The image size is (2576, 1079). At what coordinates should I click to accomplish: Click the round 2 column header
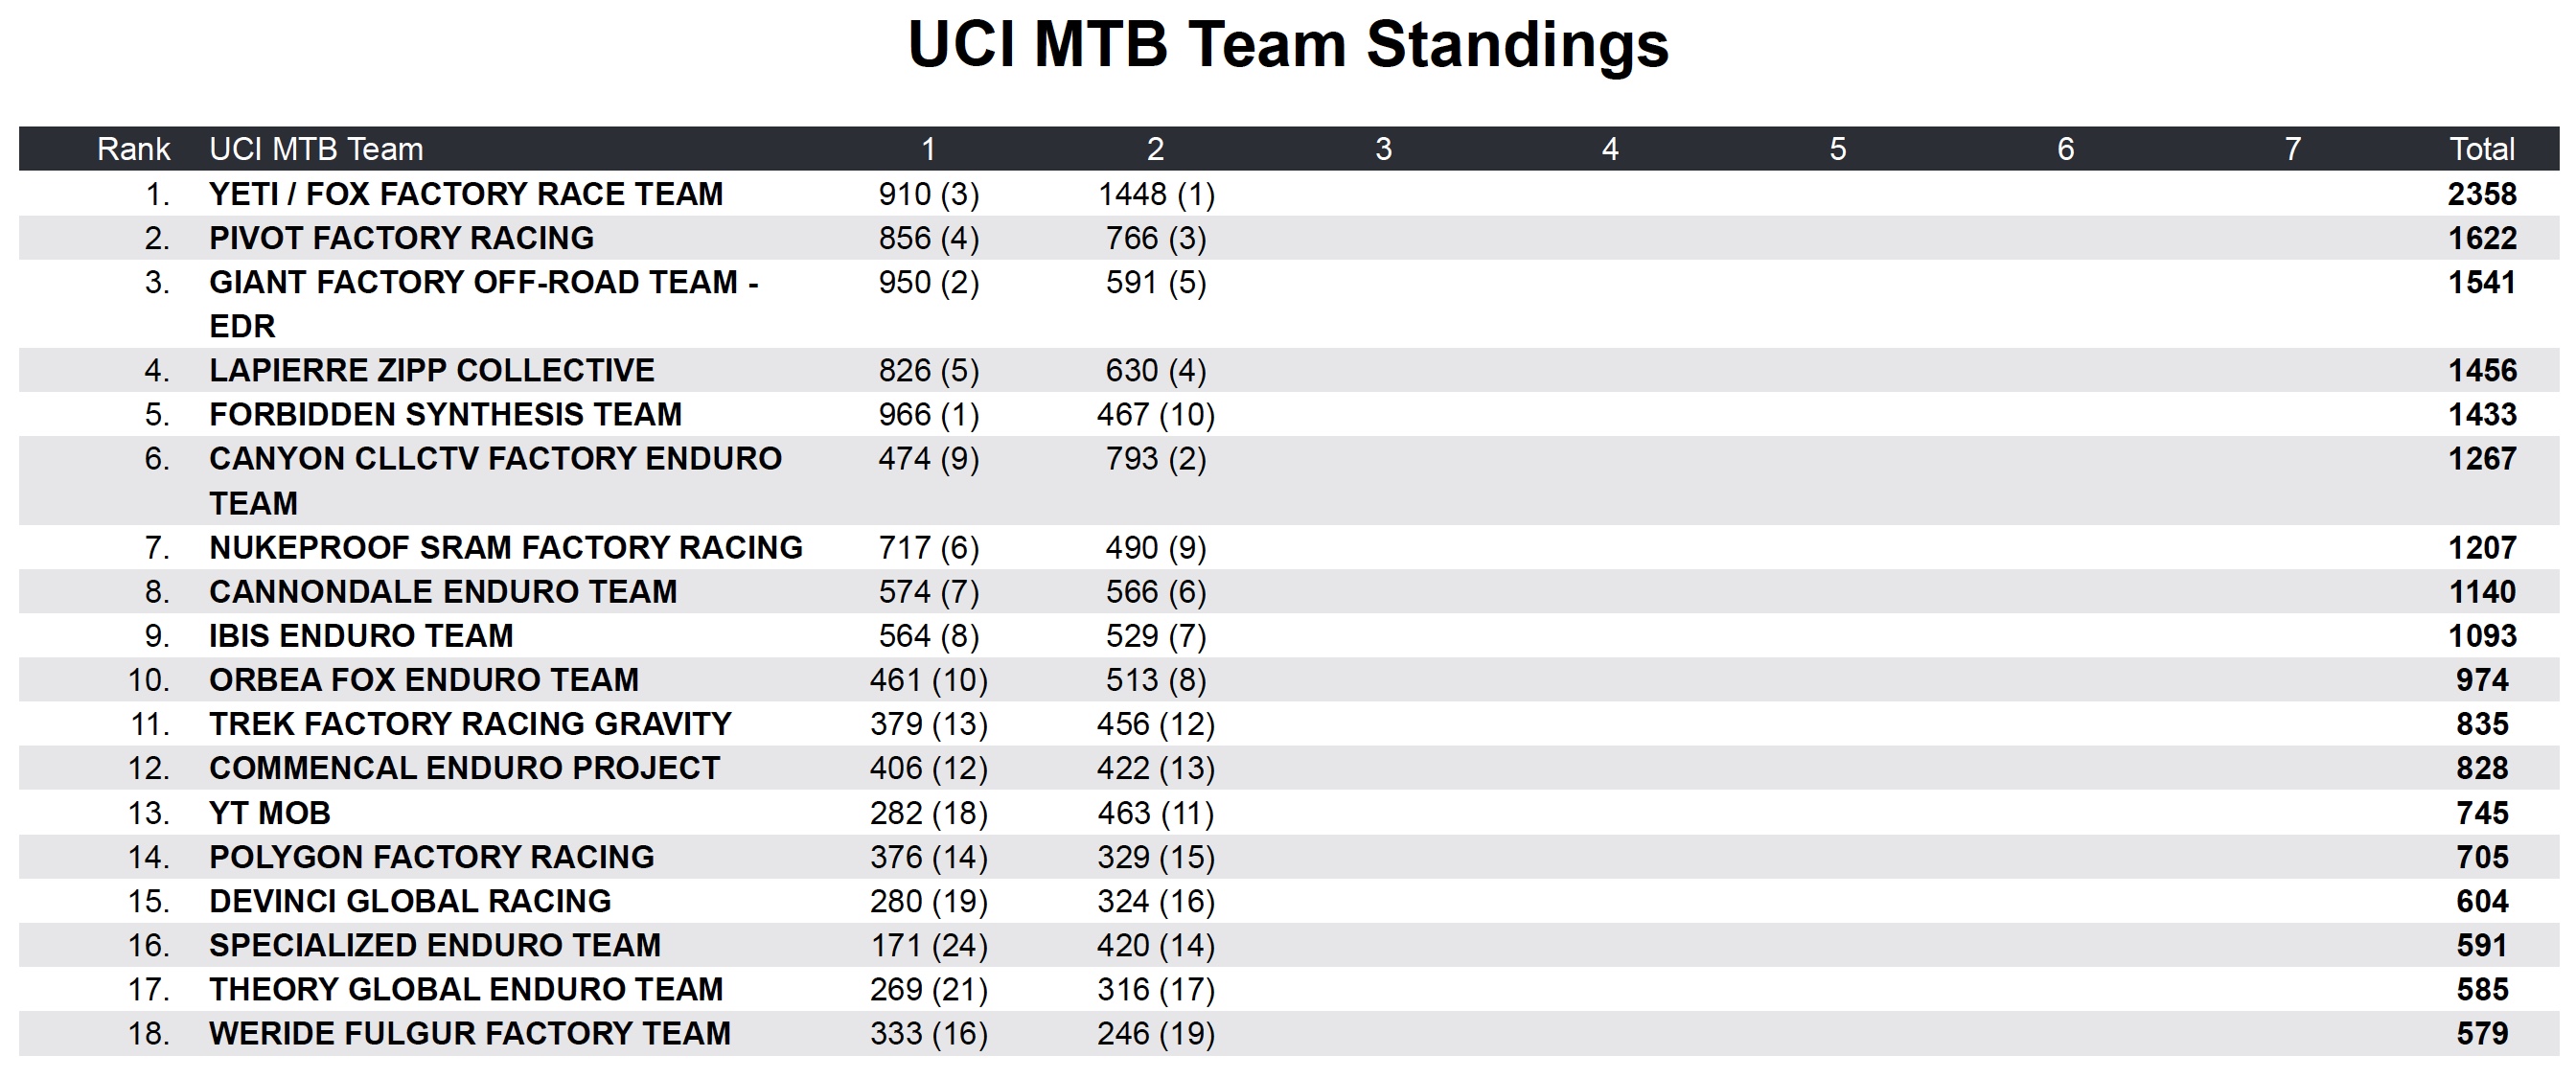[1155, 149]
